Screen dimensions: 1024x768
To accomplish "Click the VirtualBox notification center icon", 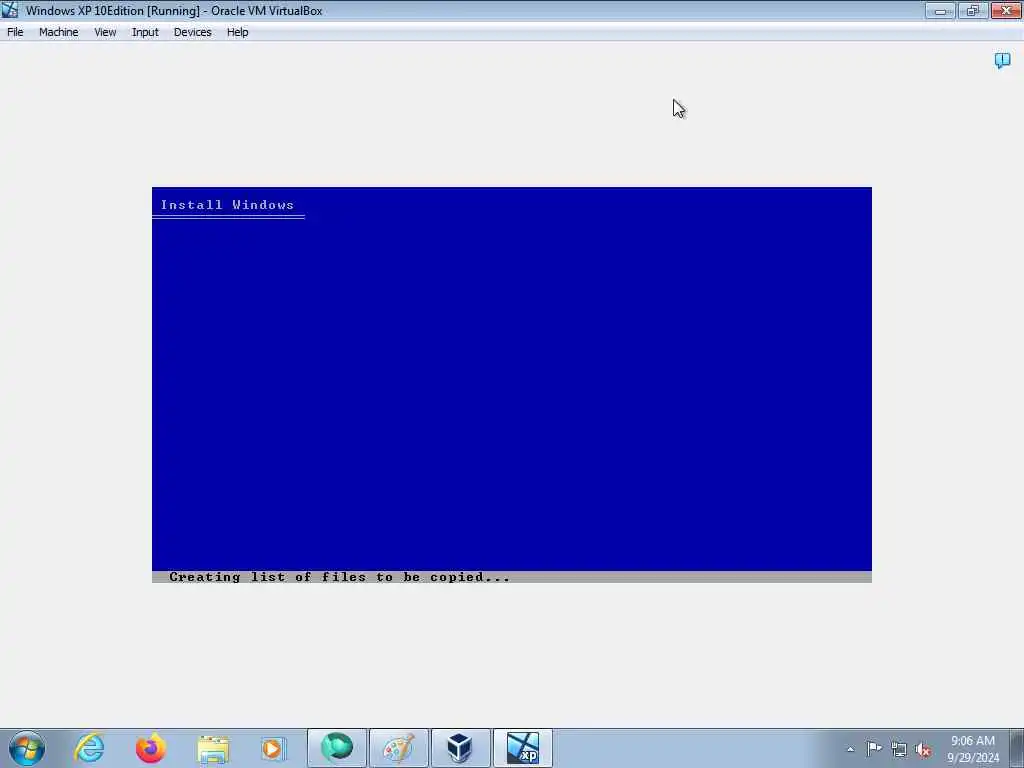I will pyautogui.click(x=1002, y=61).
